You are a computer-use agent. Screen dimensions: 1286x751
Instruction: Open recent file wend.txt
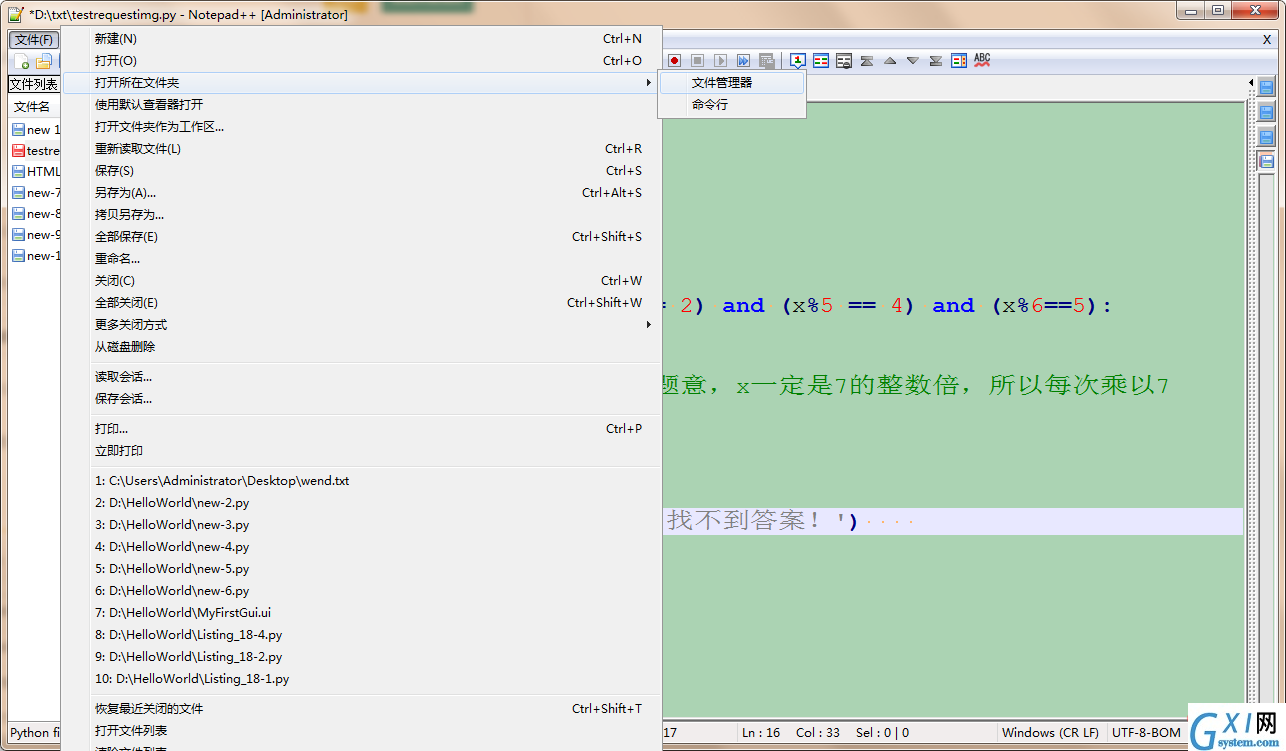pos(362,481)
